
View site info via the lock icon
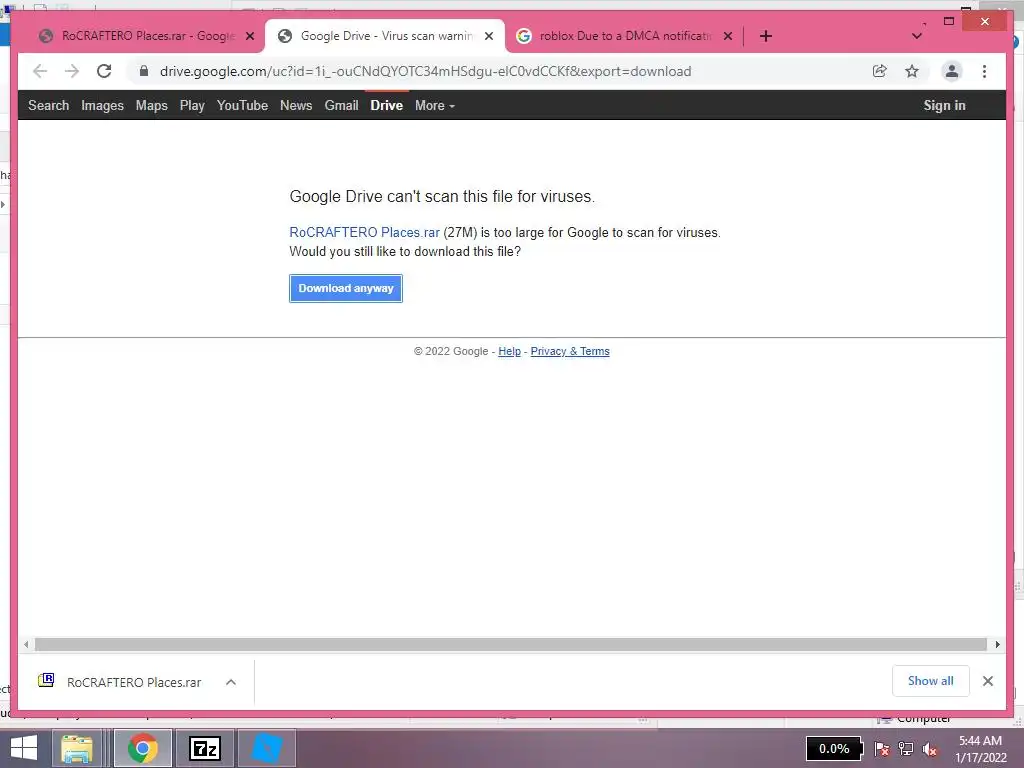tap(144, 71)
